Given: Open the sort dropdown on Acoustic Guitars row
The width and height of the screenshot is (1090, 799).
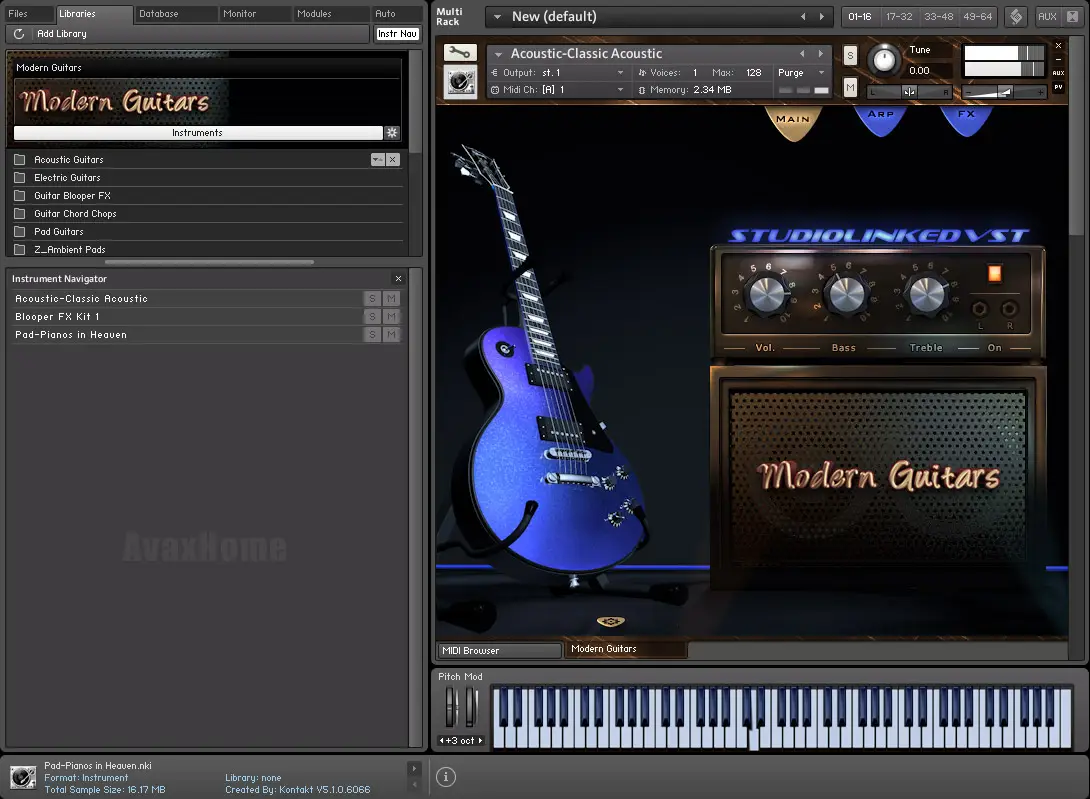Looking at the screenshot, I should [377, 159].
